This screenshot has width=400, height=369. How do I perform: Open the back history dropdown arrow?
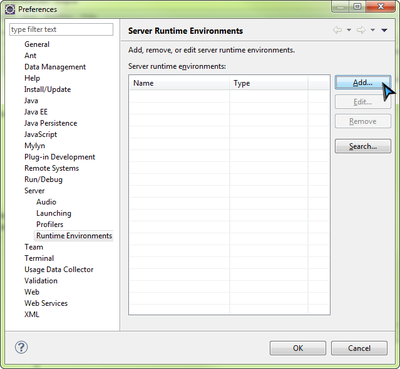click(349, 30)
